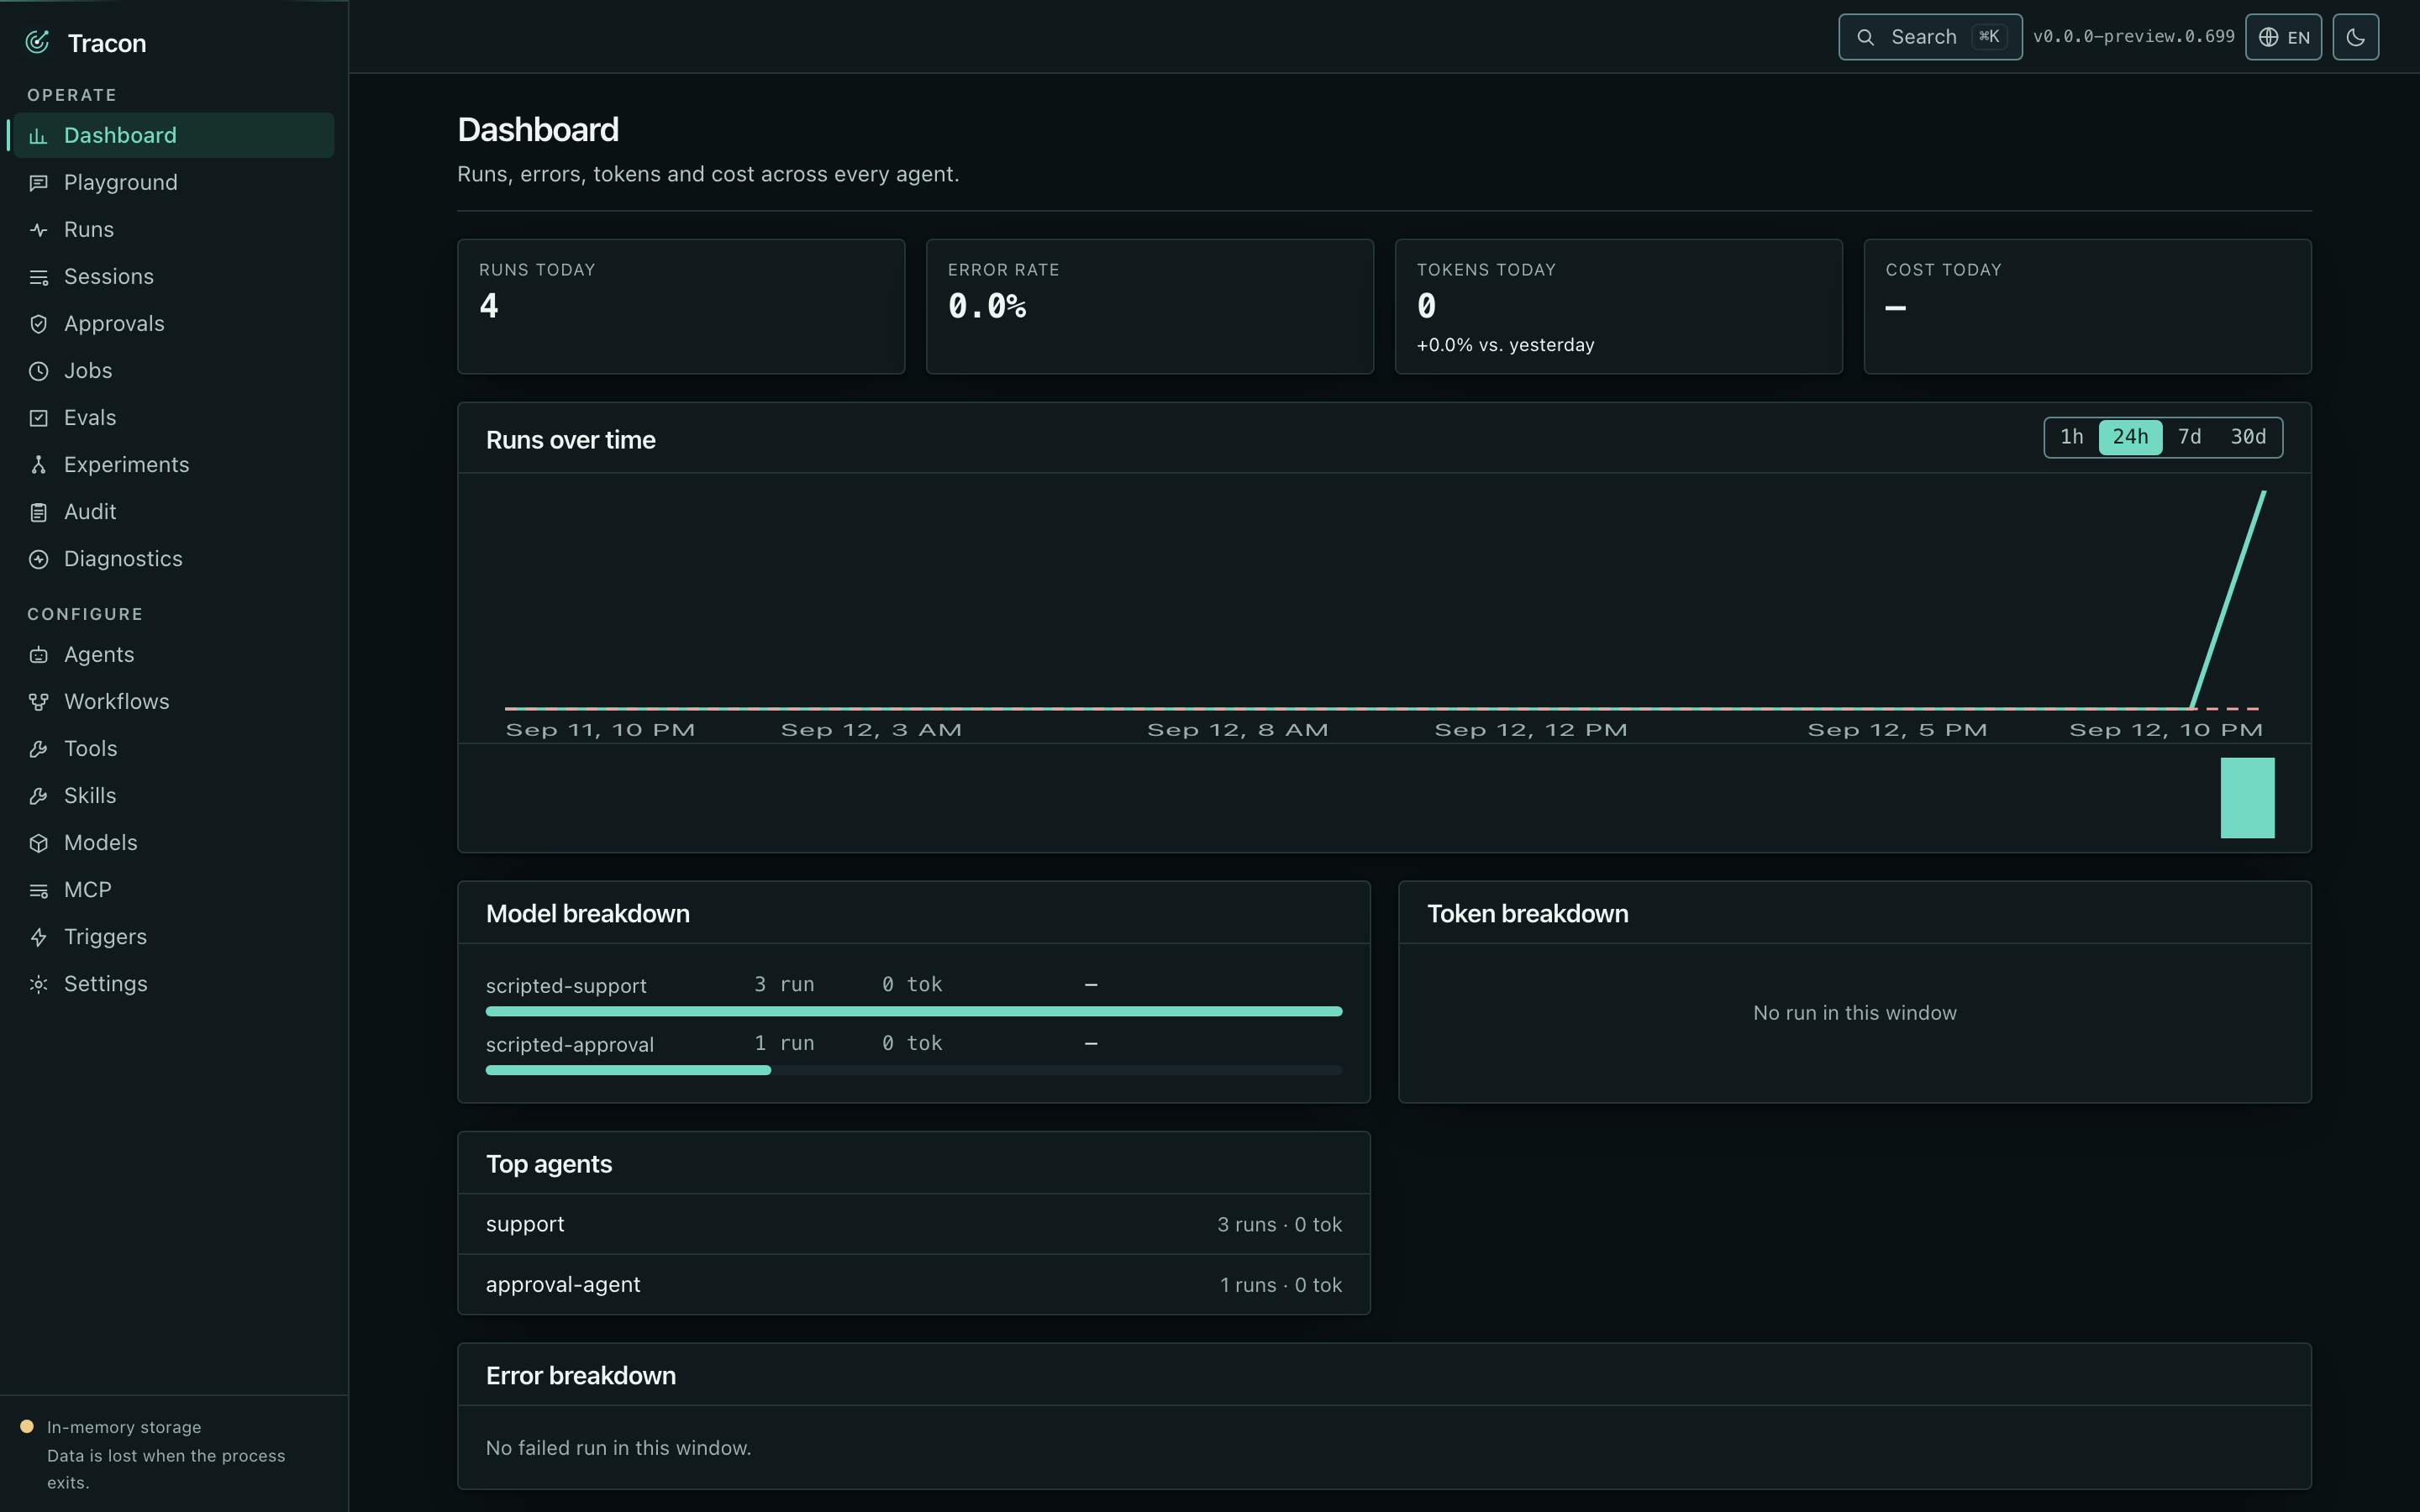This screenshot has height=1512, width=2420.
Task: Click the globe icon beside EN
Action: tap(2269, 37)
